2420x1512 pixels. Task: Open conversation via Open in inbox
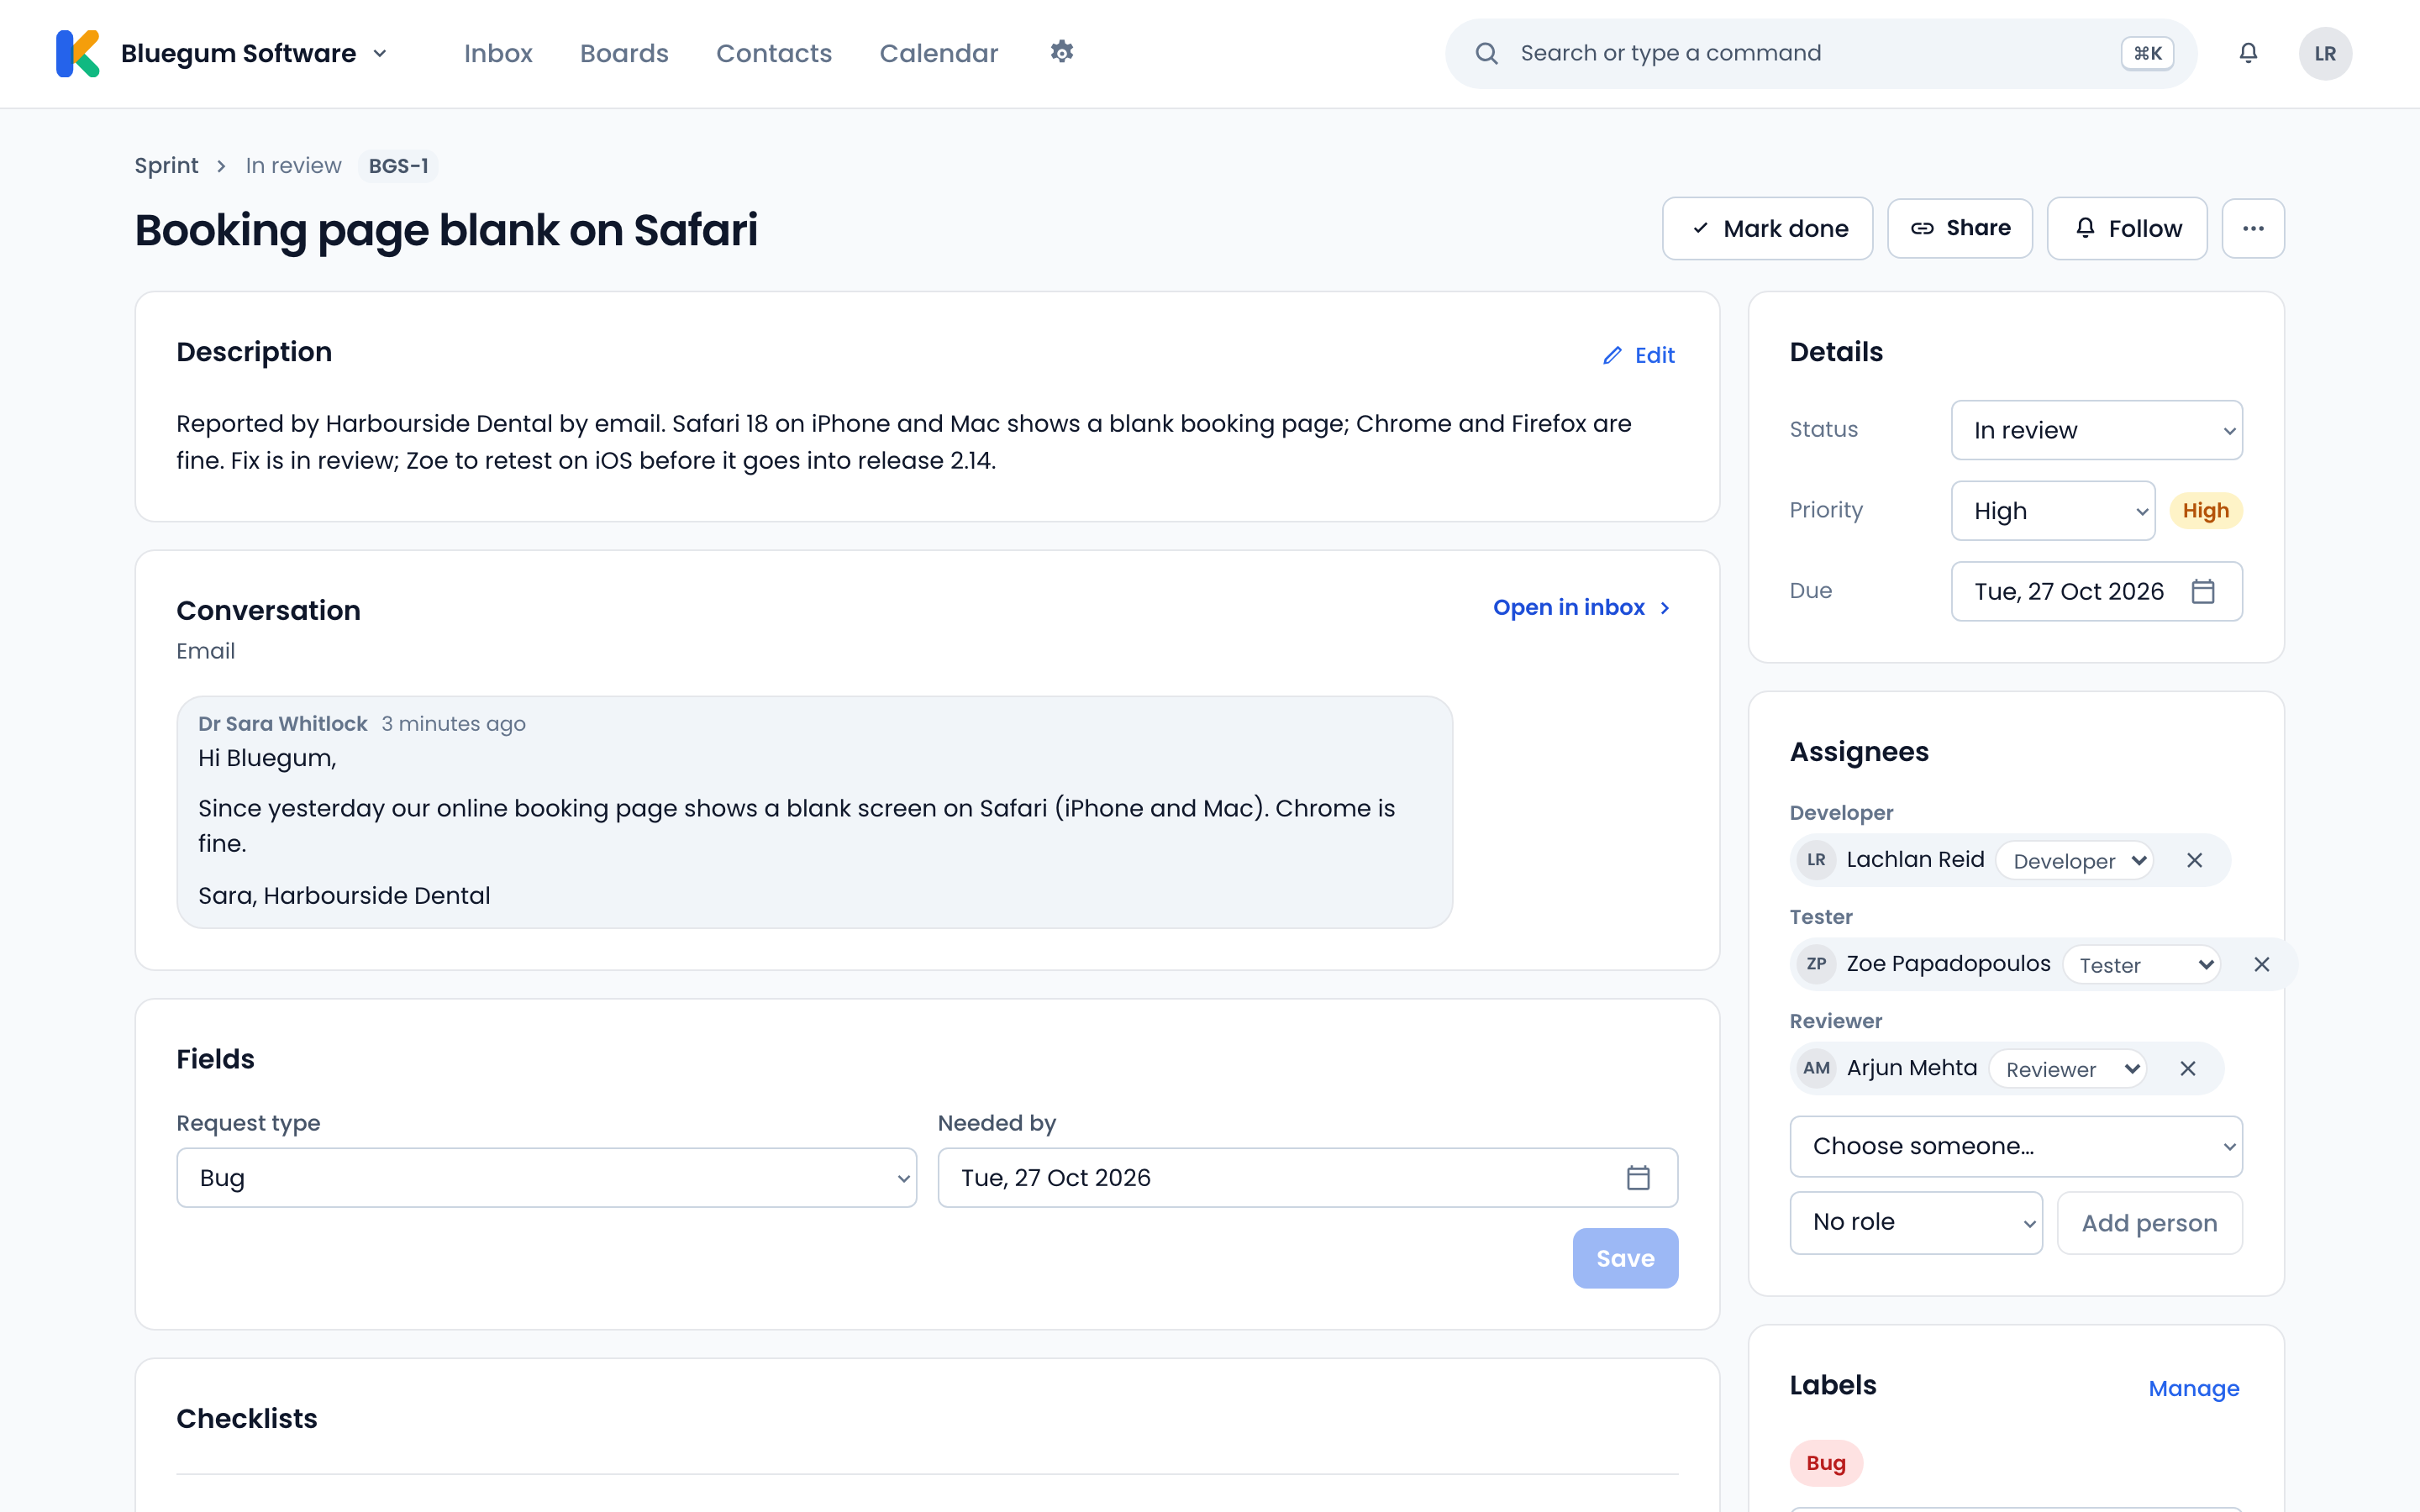coord(1582,607)
